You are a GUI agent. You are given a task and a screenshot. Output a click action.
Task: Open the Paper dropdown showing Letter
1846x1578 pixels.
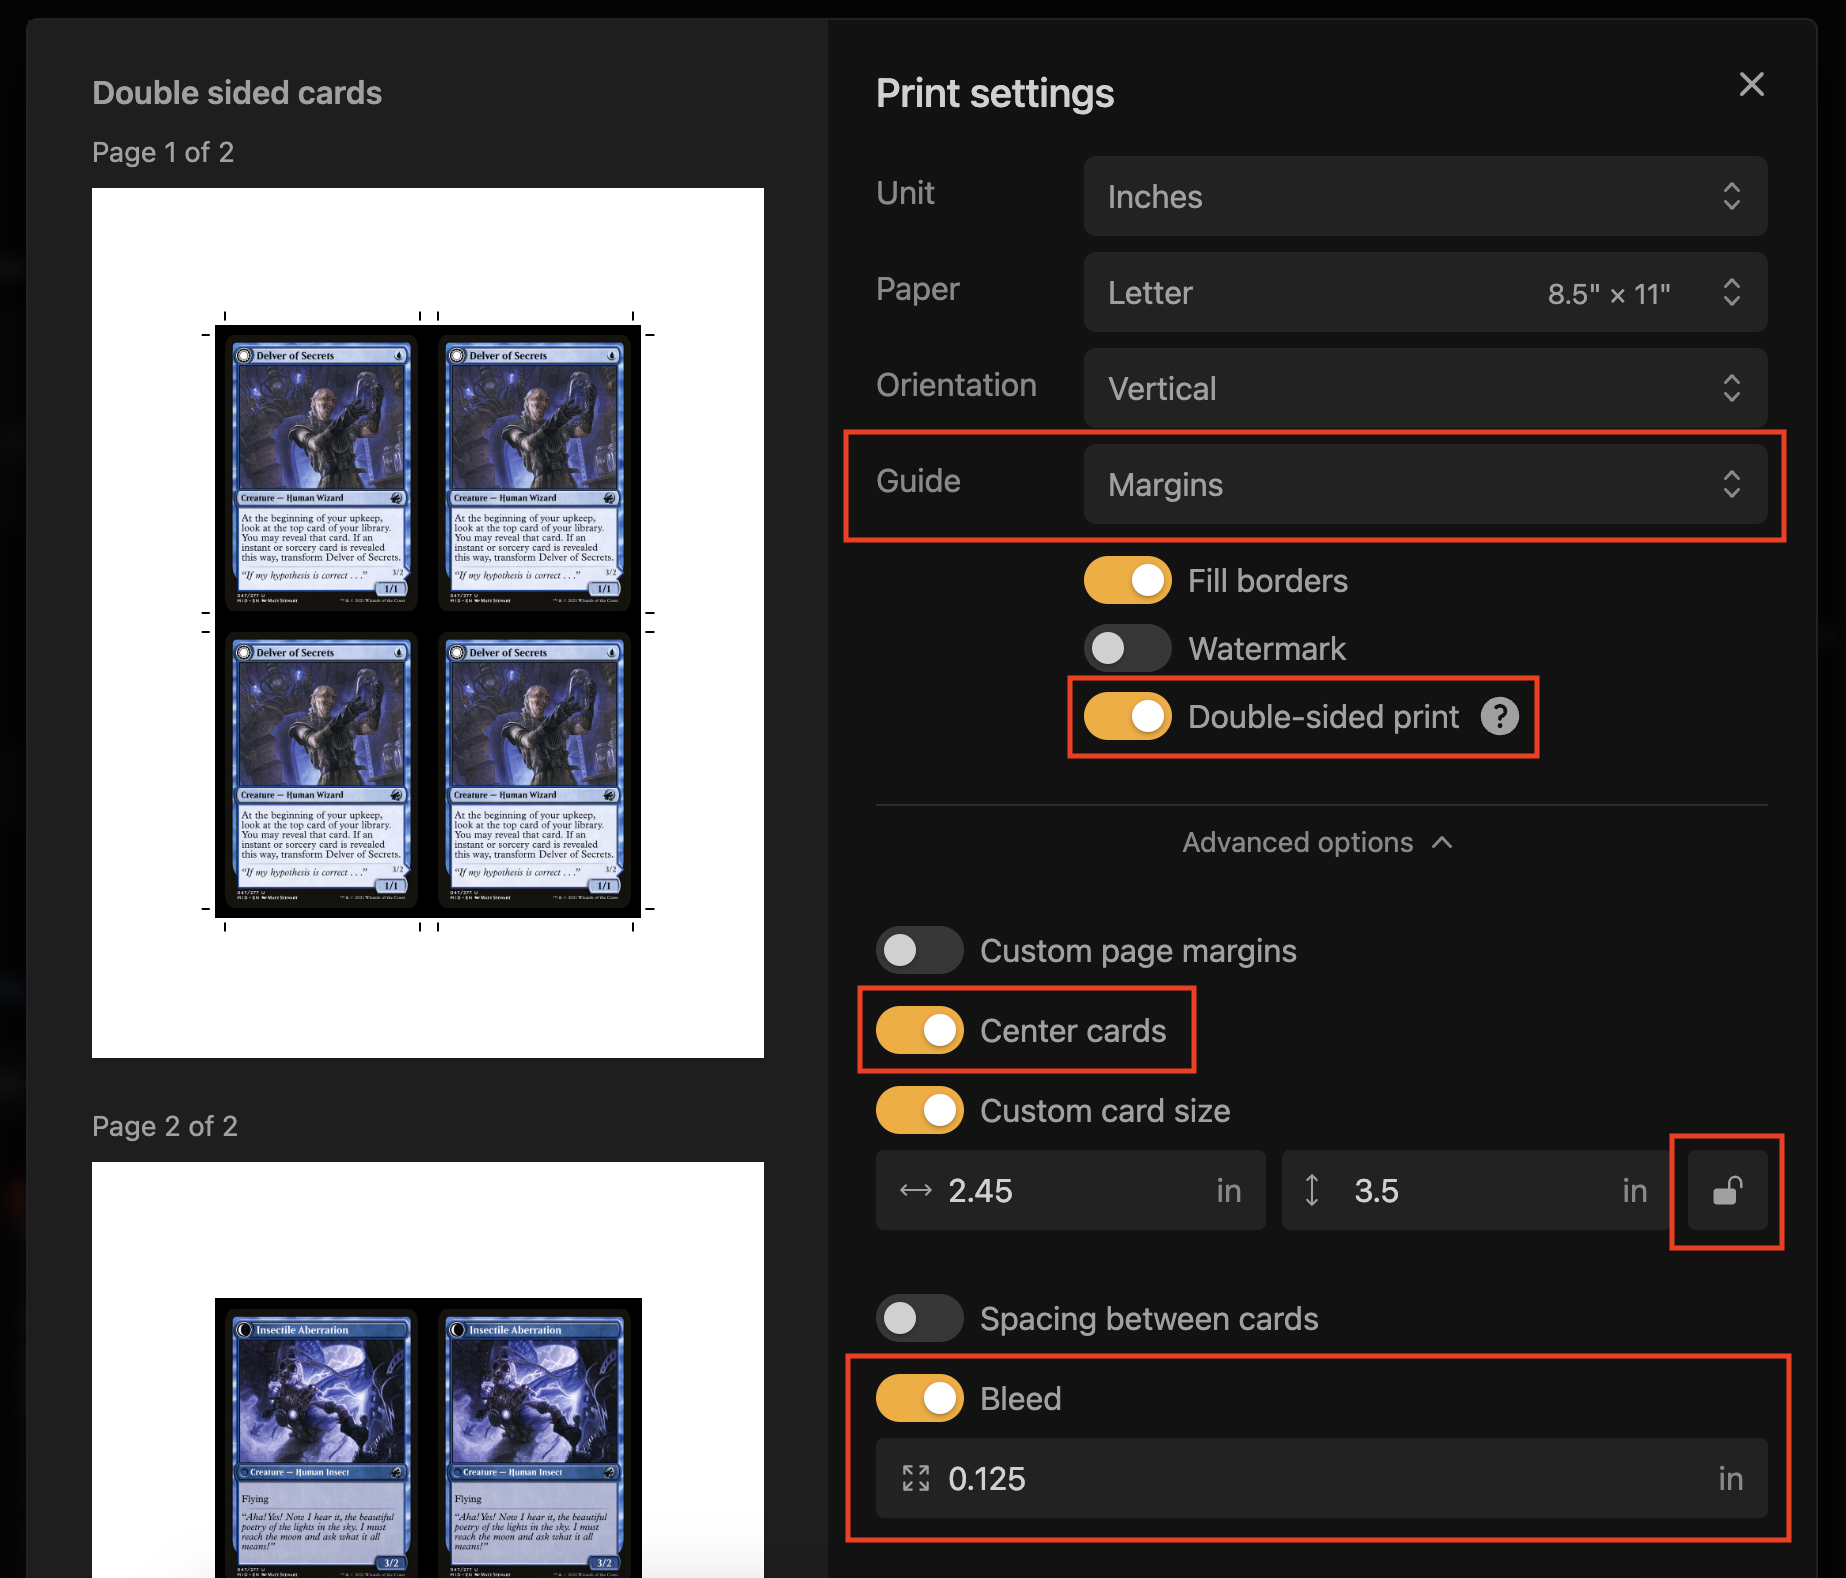(x=1425, y=292)
